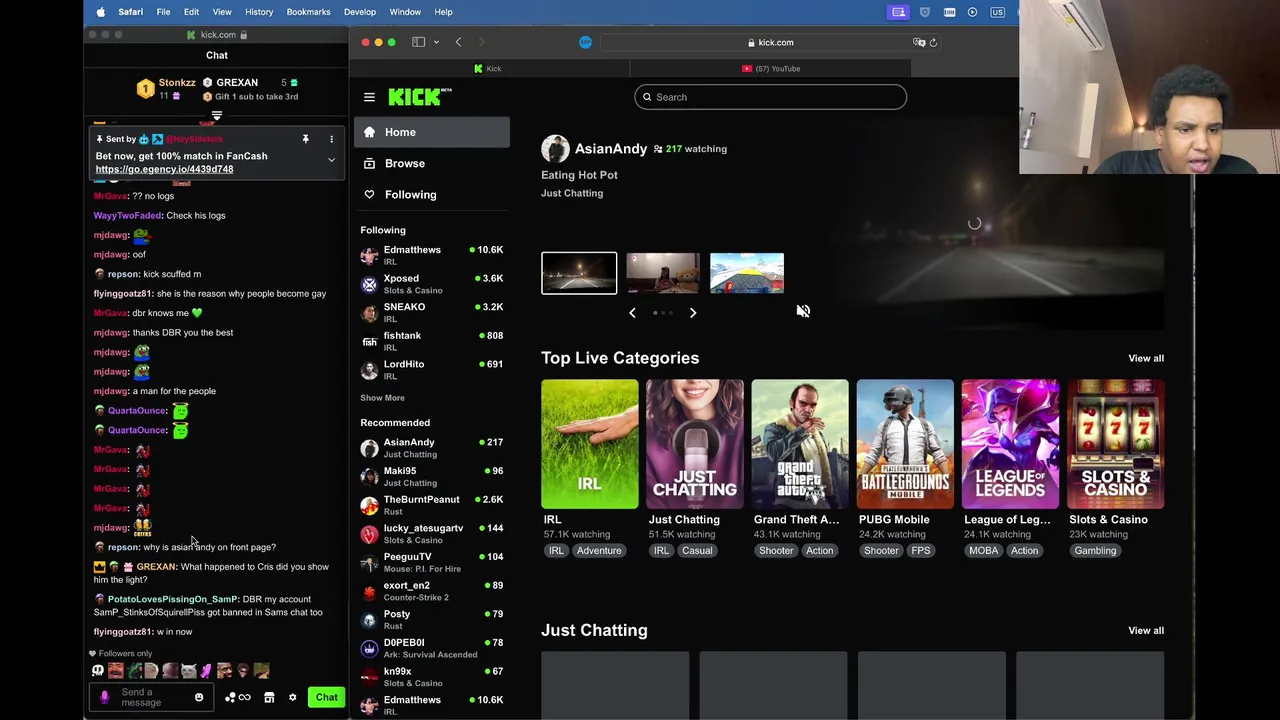
Task: Click the purple screen-share menu bar icon
Action: point(899,12)
